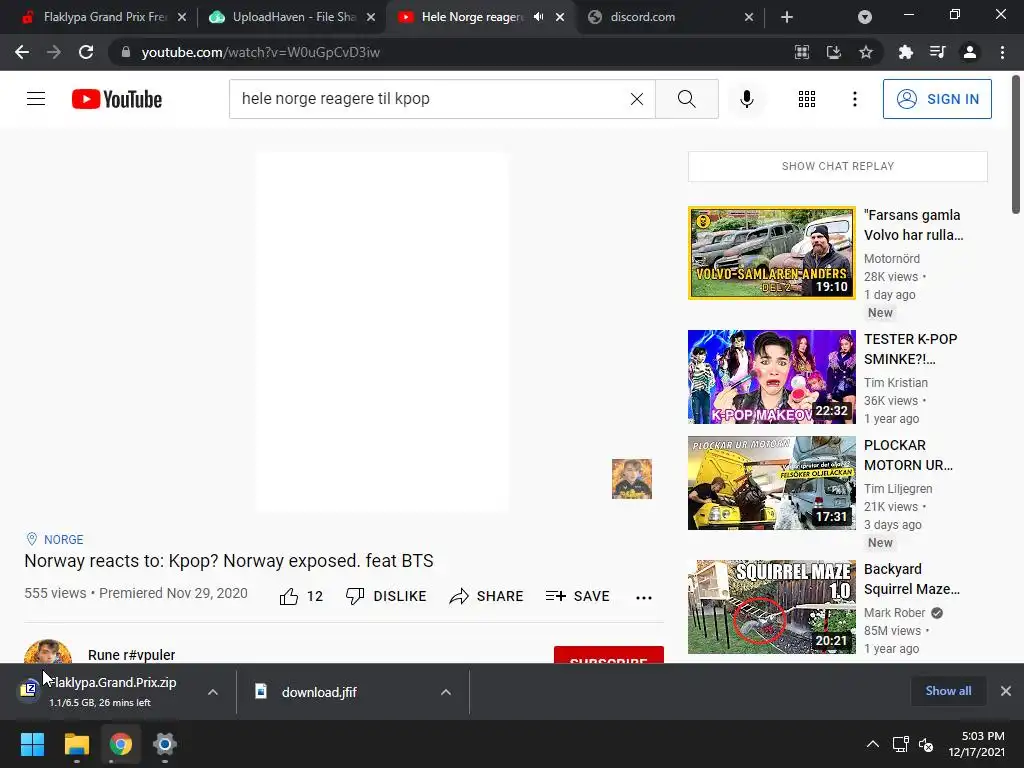The width and height of the screenshot is (1024, 768).
Task: Click the muted volume tray icon
Action: tap(925, 744)
